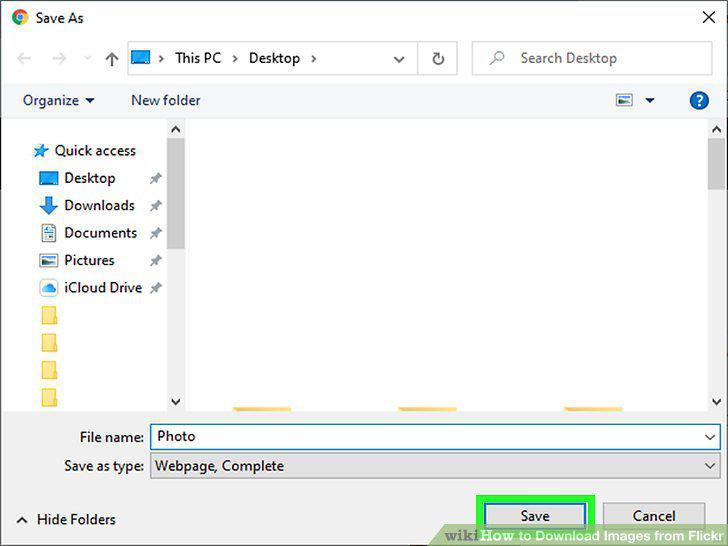728x546 pixels.
Task: Open the view options dropdown arrow
Action: coord(650,100)
